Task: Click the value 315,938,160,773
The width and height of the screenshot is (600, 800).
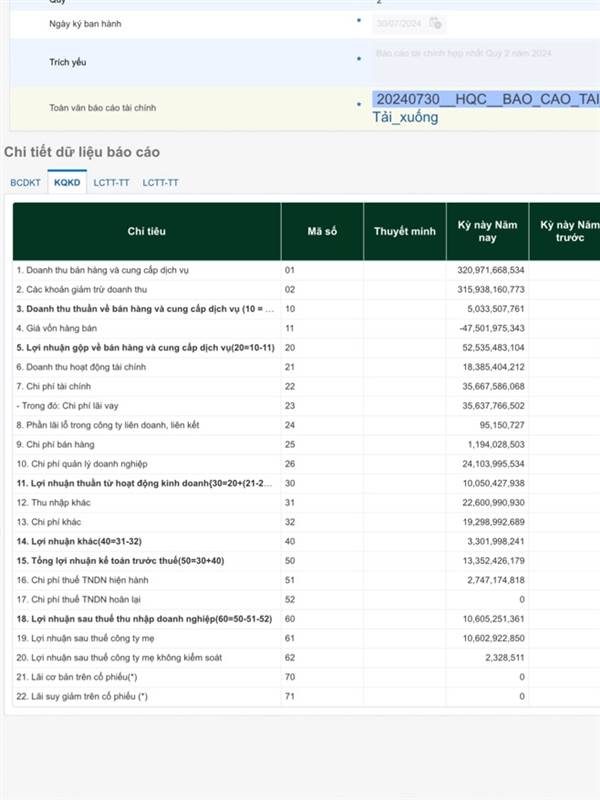Action: pyautogui.click(x=491, y=289)
